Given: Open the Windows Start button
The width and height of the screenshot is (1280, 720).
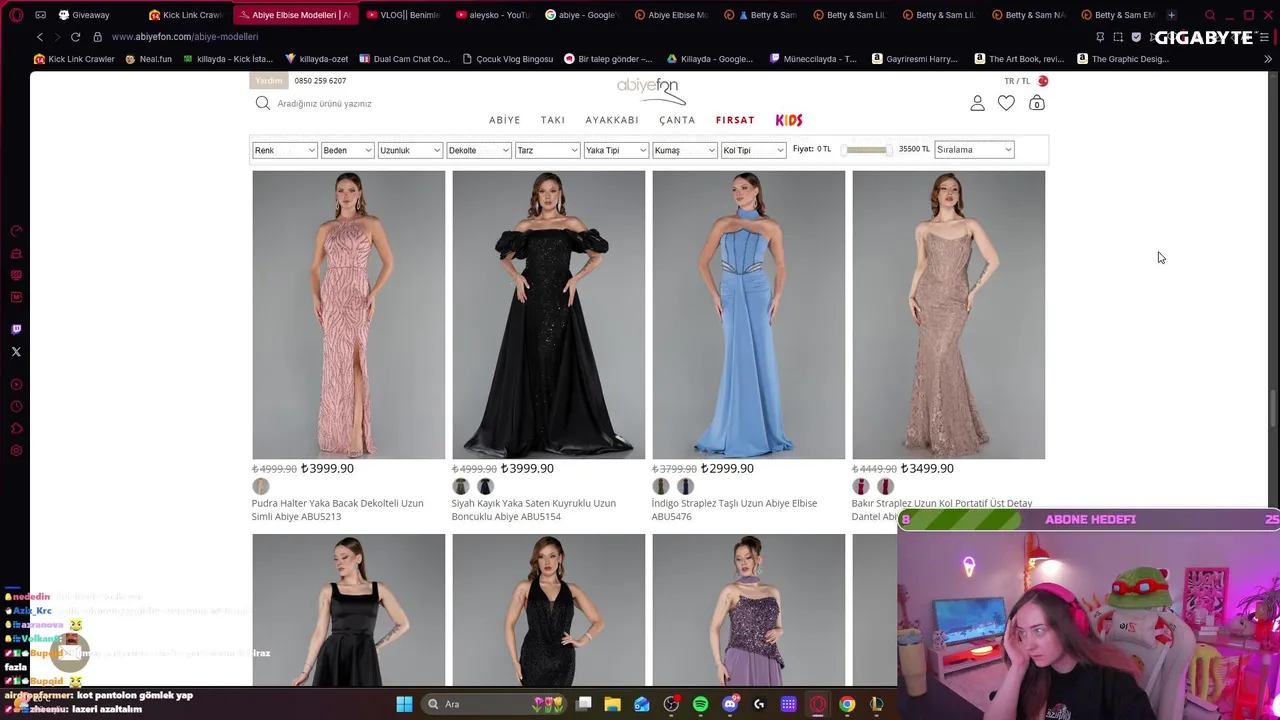Looking at the screenshot, I should [404, 704].
